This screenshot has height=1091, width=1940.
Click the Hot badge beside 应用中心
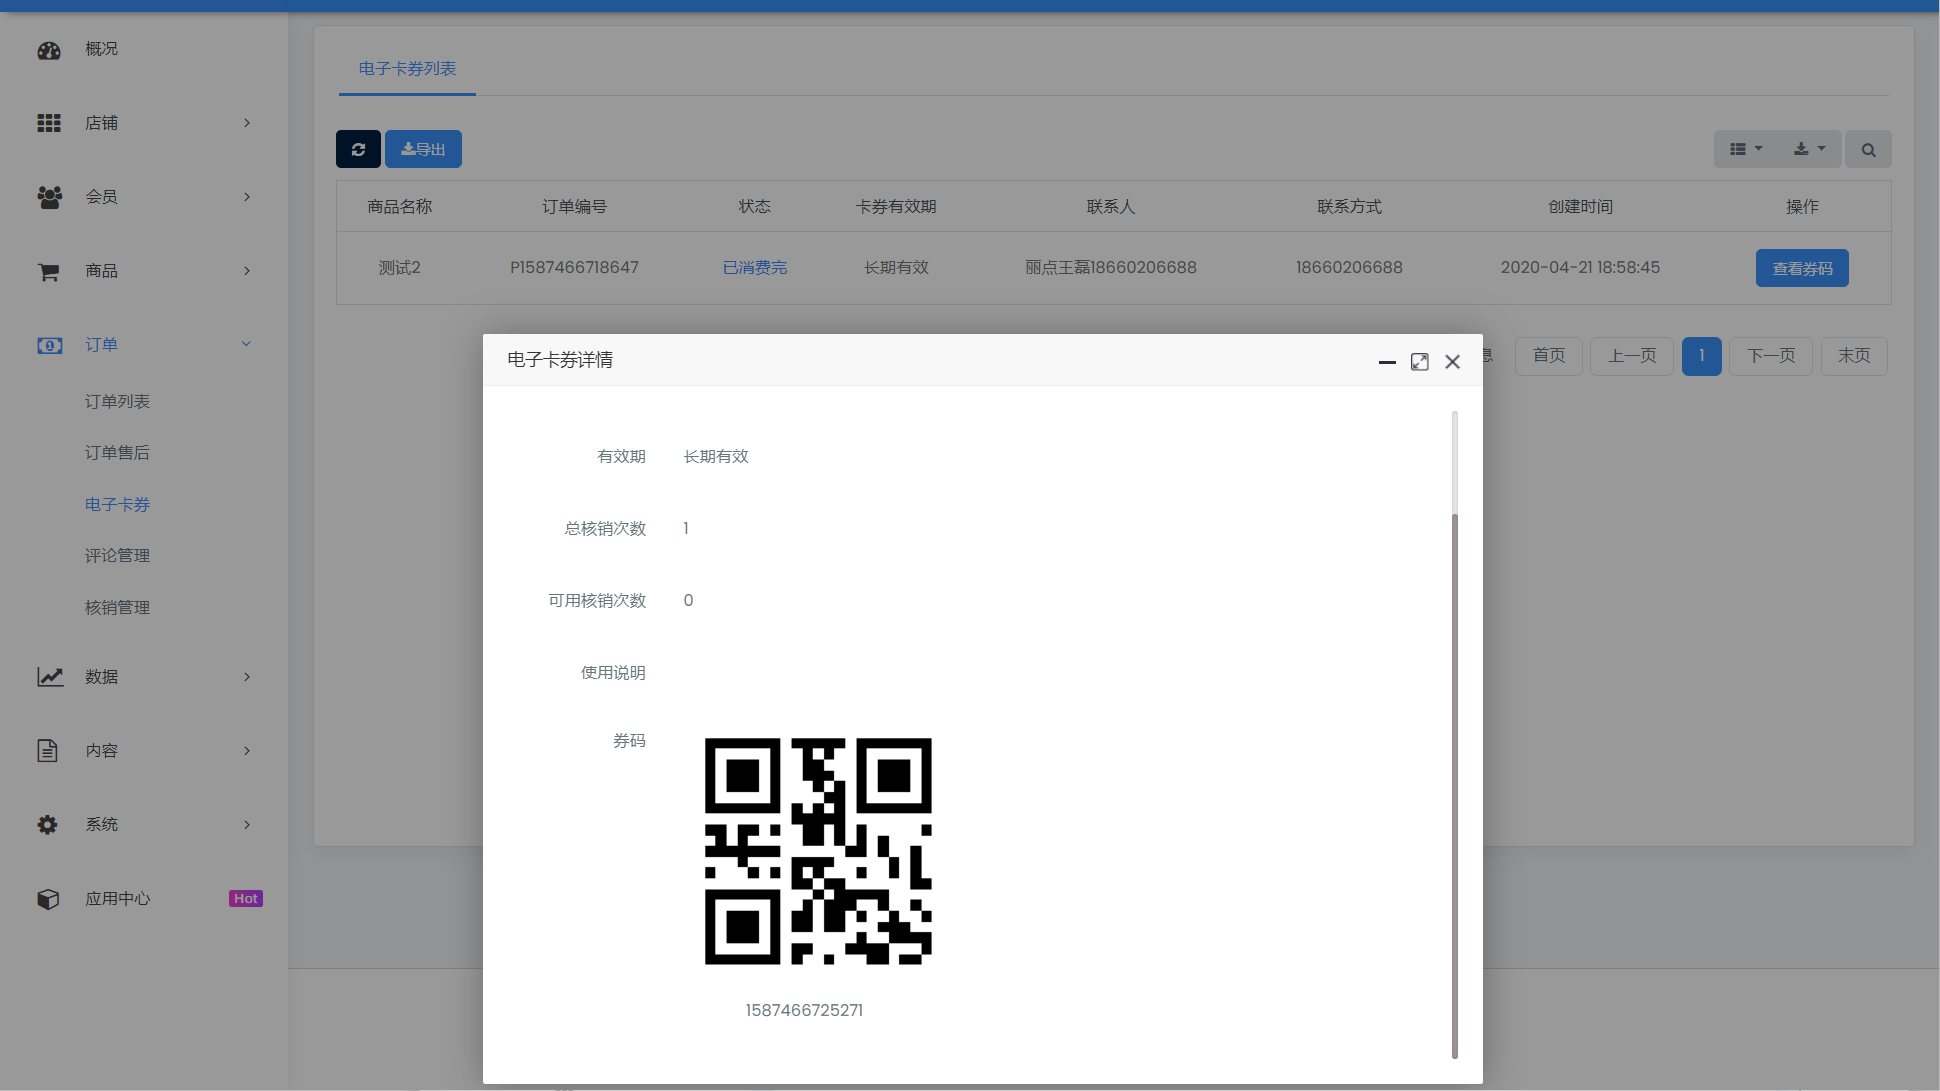pos(246,899)
